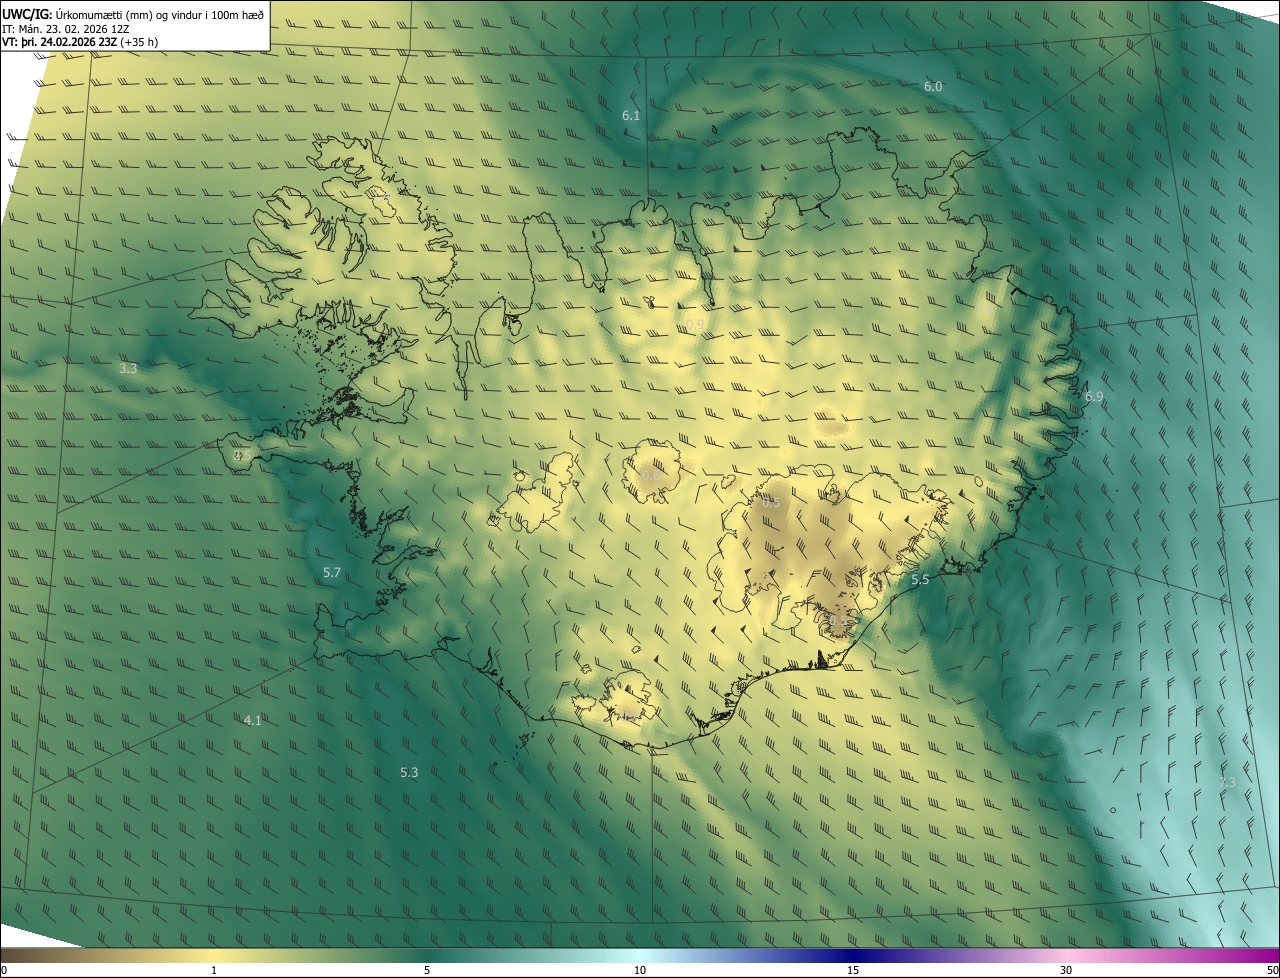Click the 5.5 value label on the southeast coast
1280x978 pixels.
920,580
